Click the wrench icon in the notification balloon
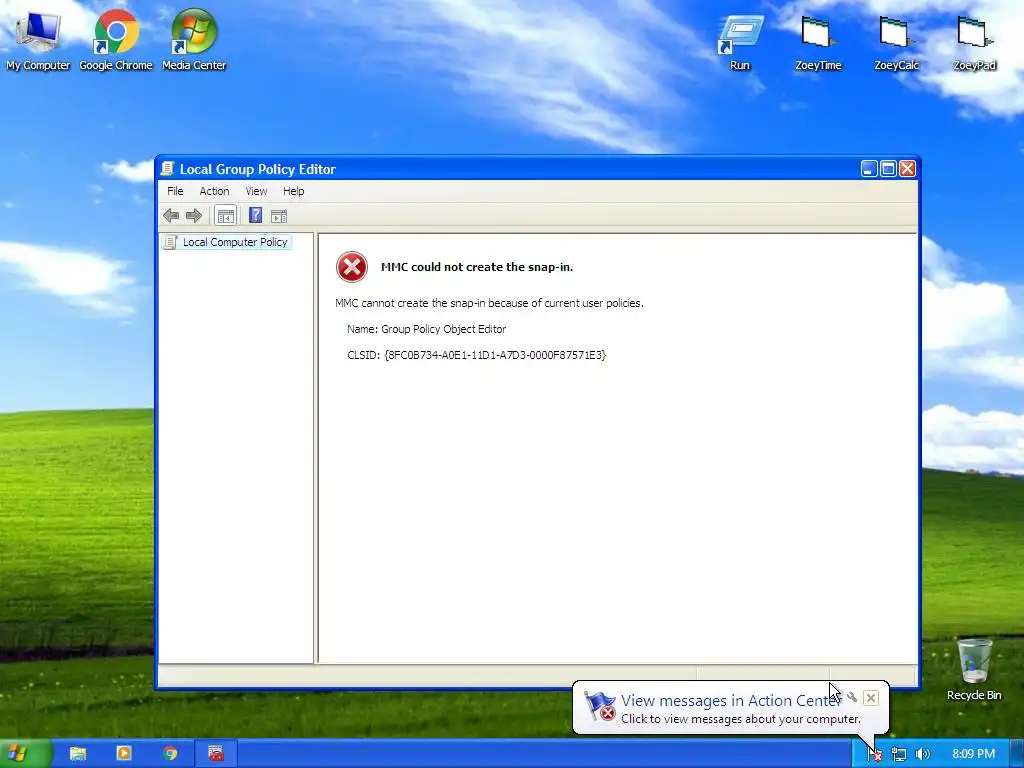Screen dimensions: 1024x768 852,697
